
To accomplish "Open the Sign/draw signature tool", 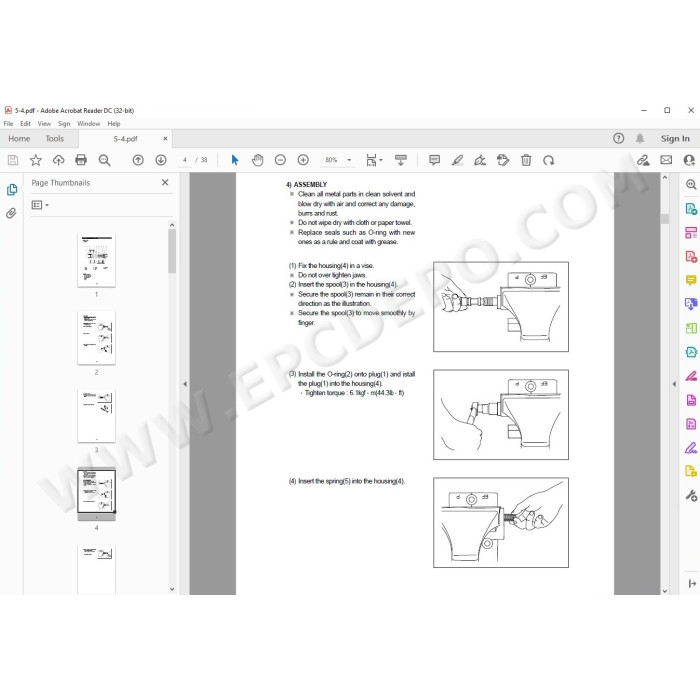I will pos(480,160).
